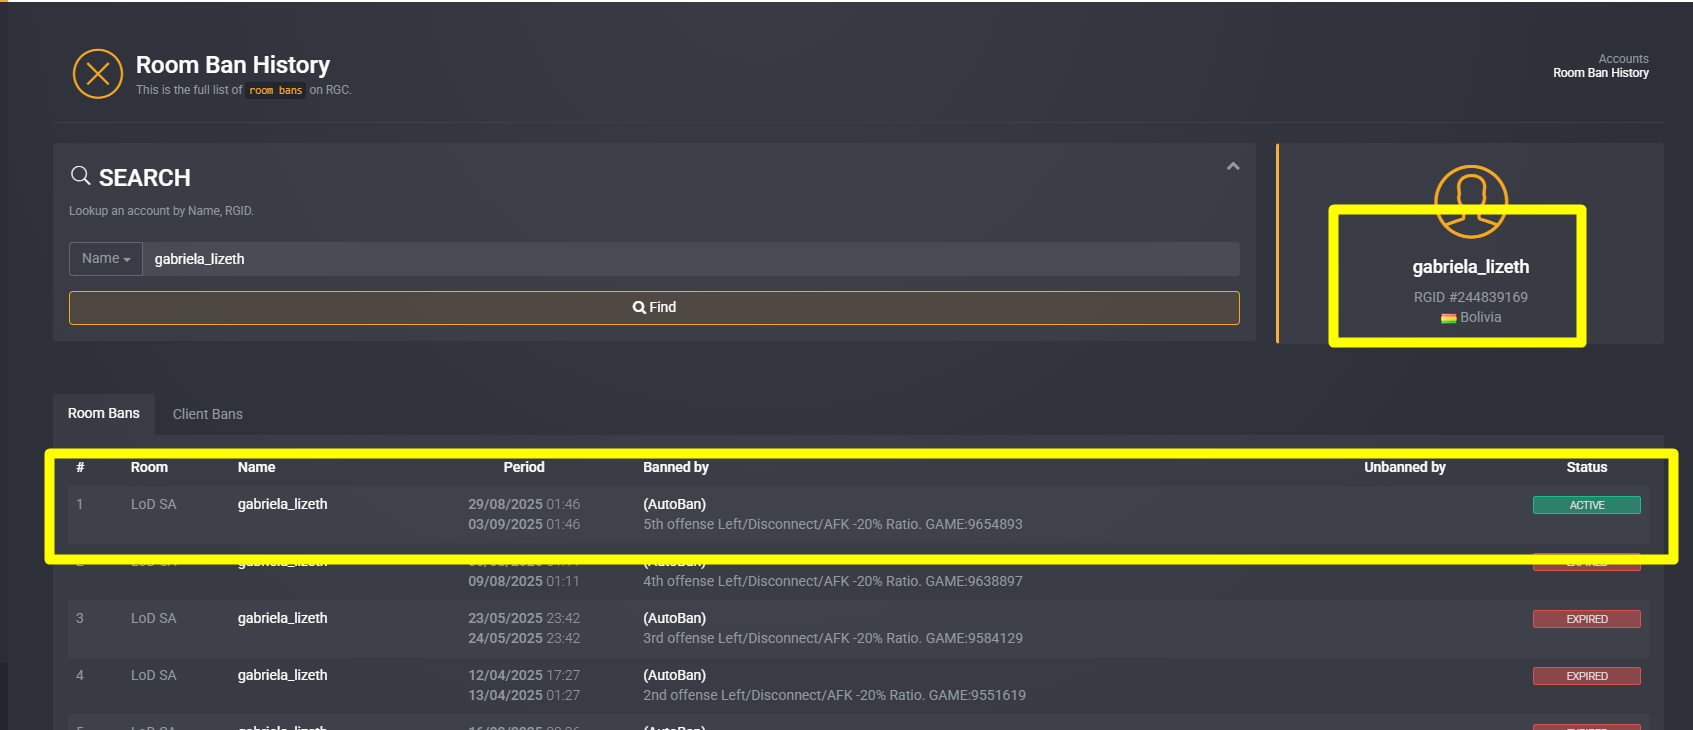This screenshot has width=1693, height=730.
Task: Click LoD SA room in row 3
Action: [153, 618]
